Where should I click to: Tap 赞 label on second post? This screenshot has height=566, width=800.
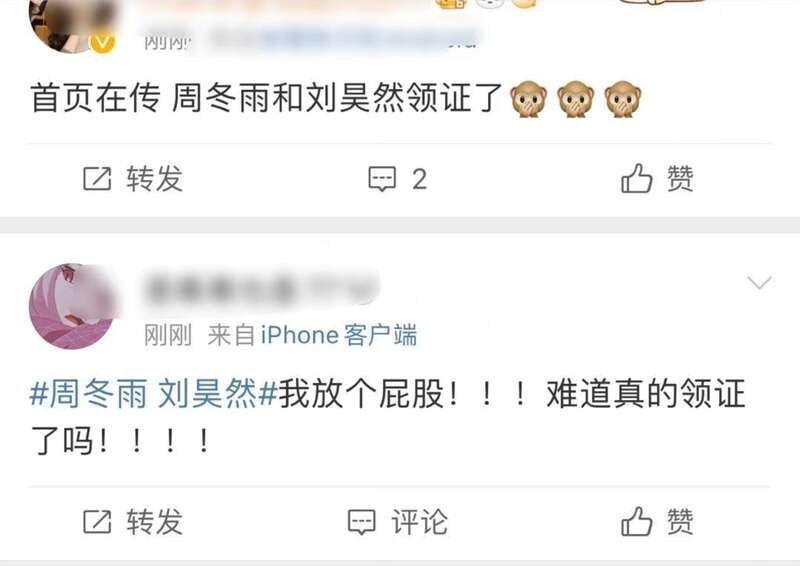tap(680, 522)
